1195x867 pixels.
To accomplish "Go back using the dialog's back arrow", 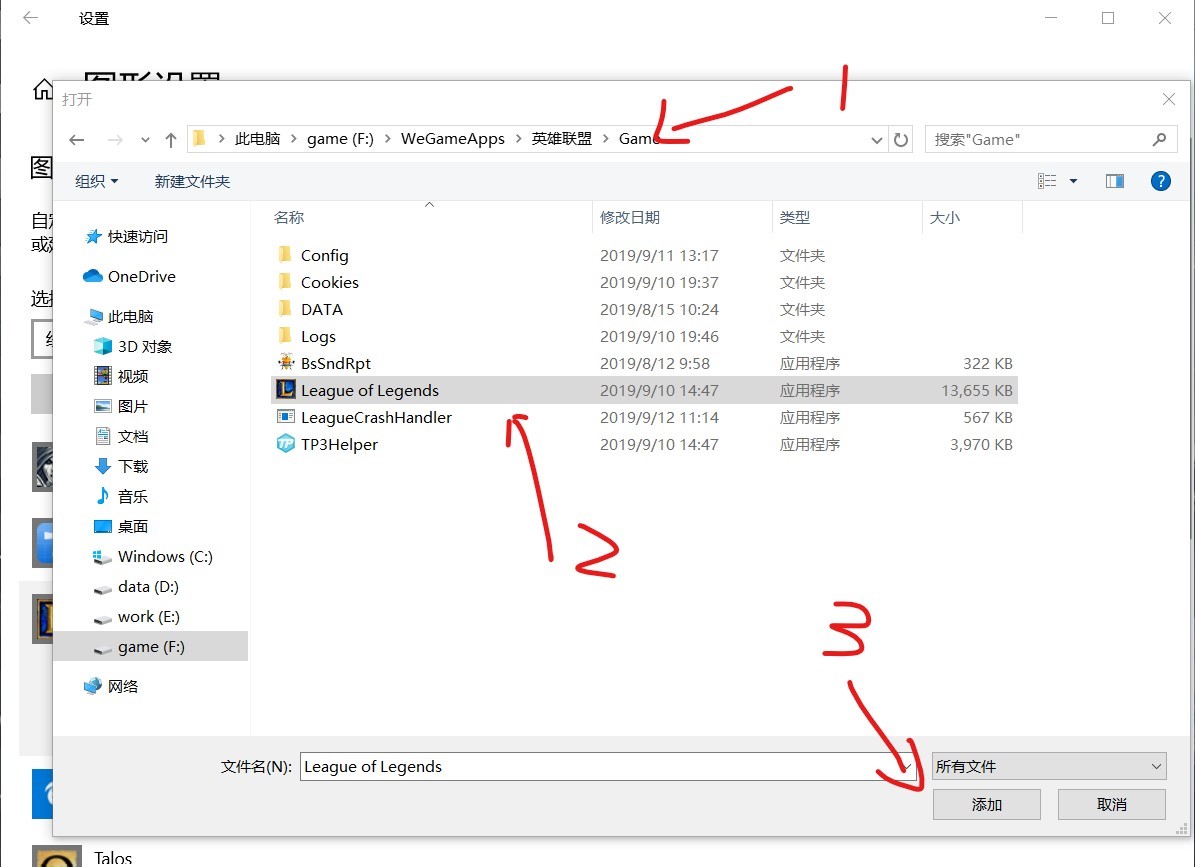I will [76, 139].
